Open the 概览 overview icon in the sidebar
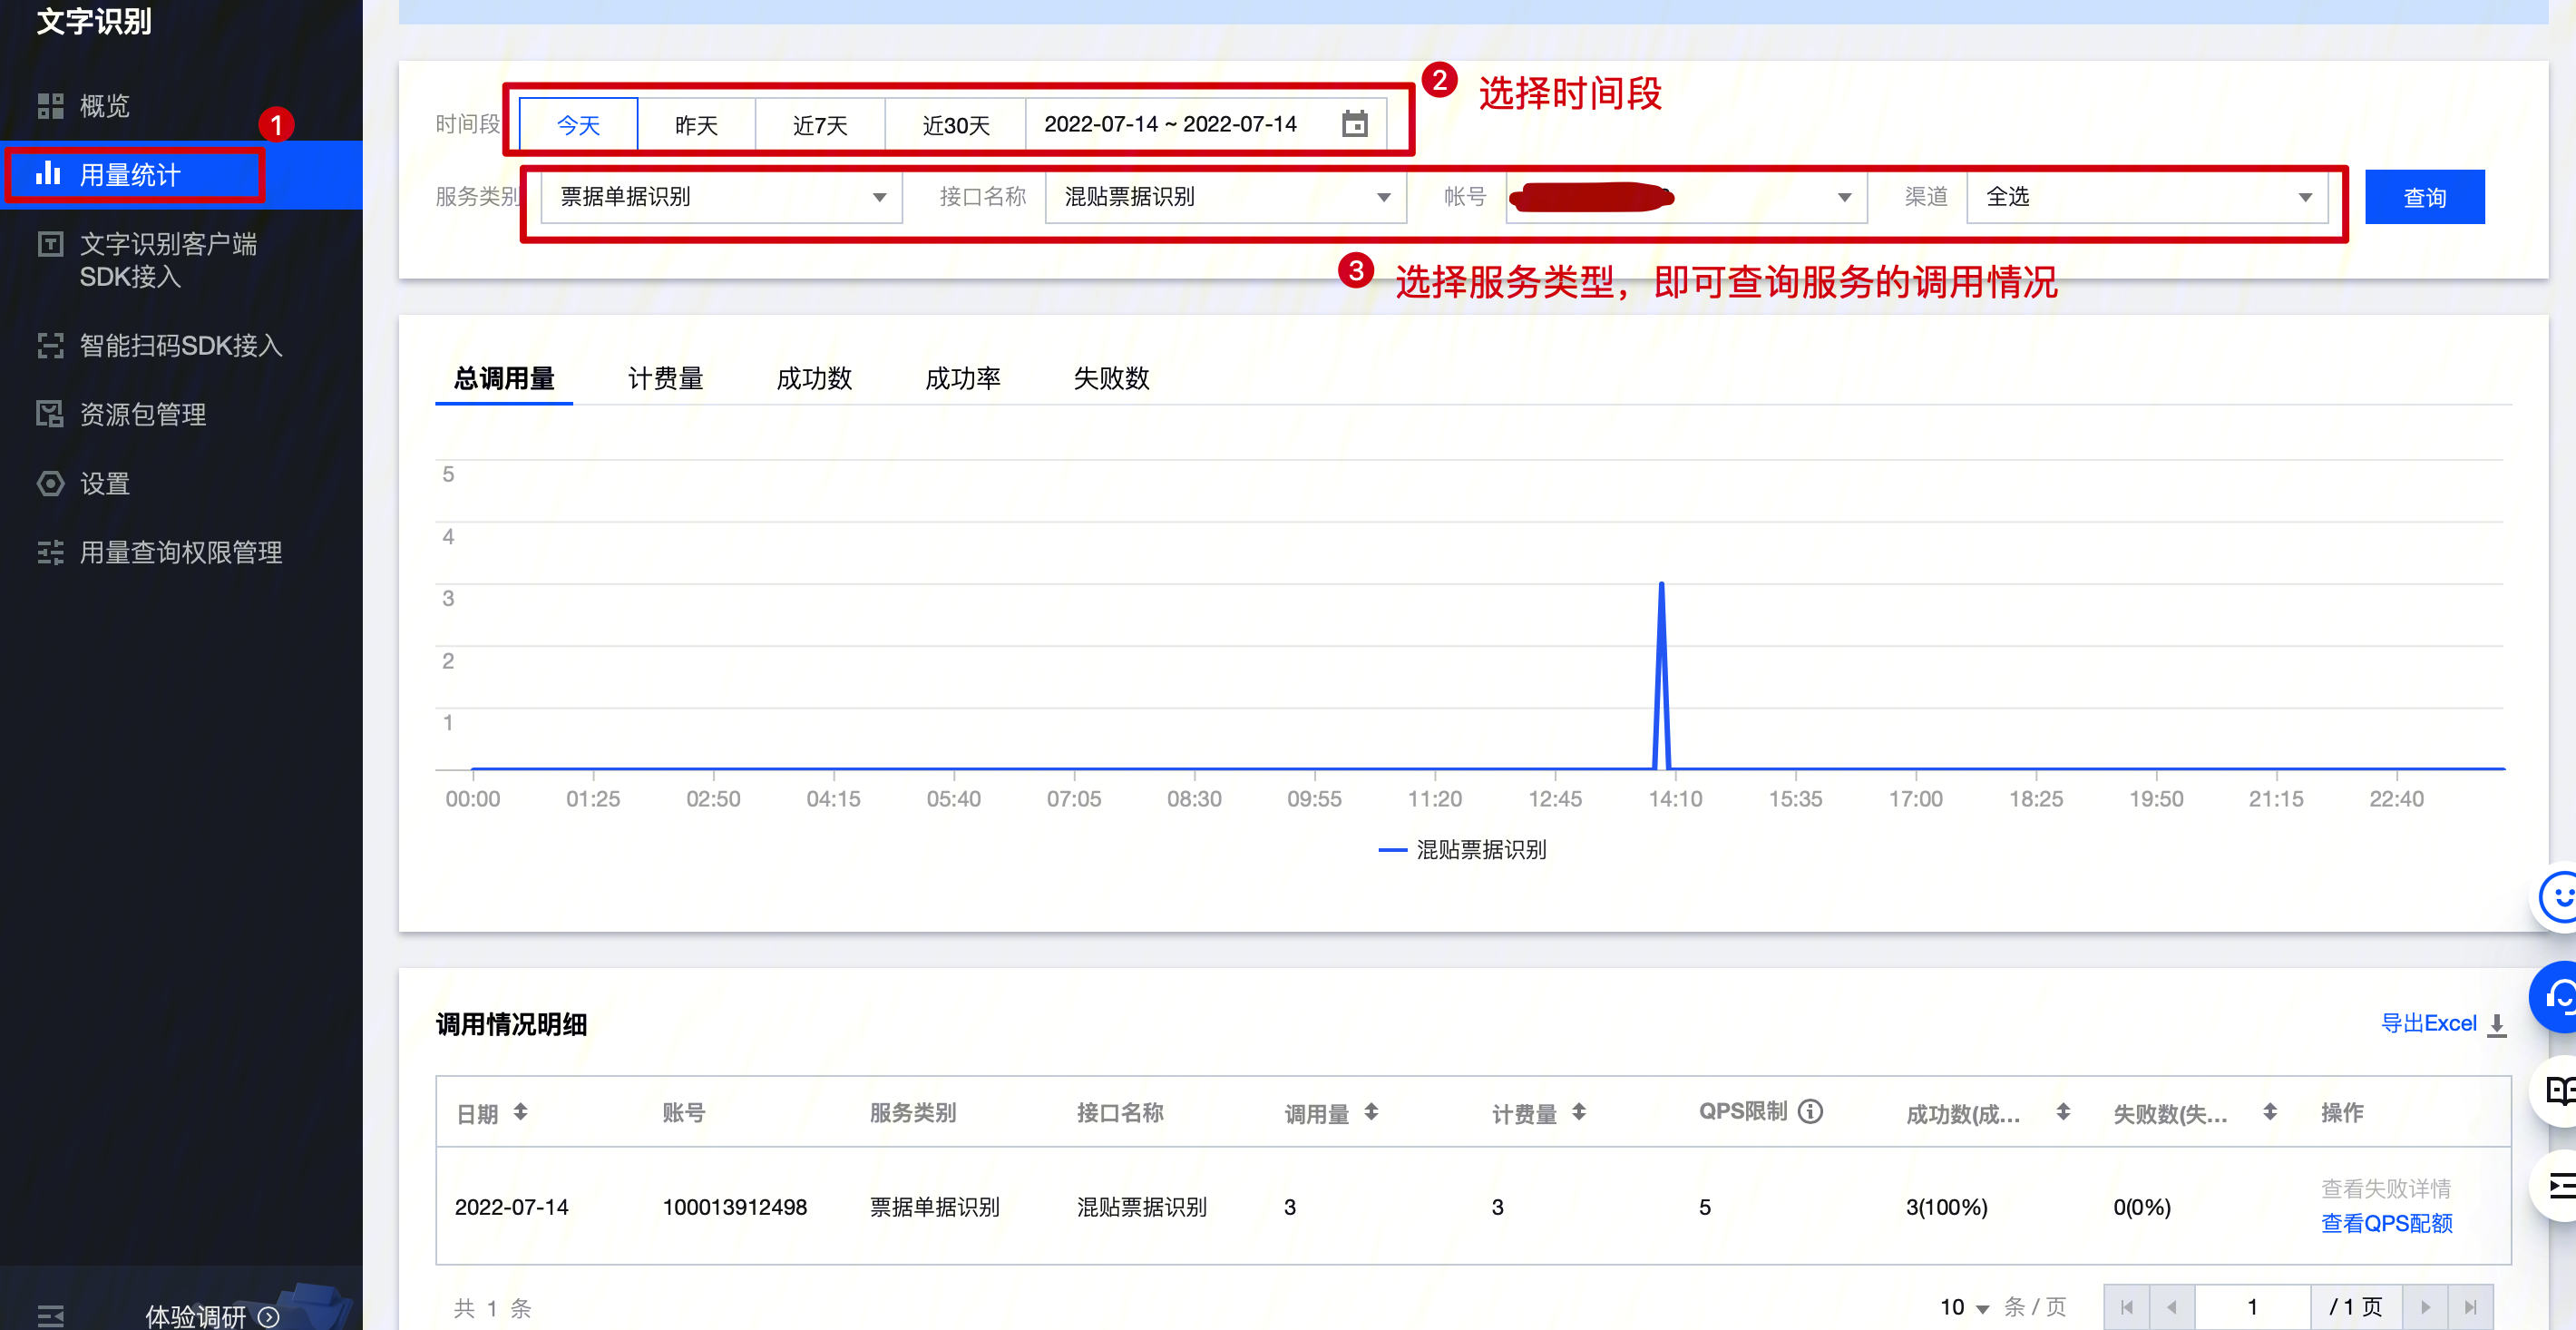The image size is (2576, 1330). (x=50, y=106)
